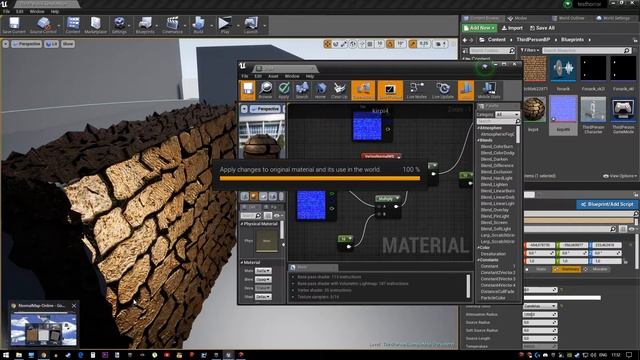This screenshot has width=640, height=360.
Task: Open main editor Window menu
Action: [37, 11]
